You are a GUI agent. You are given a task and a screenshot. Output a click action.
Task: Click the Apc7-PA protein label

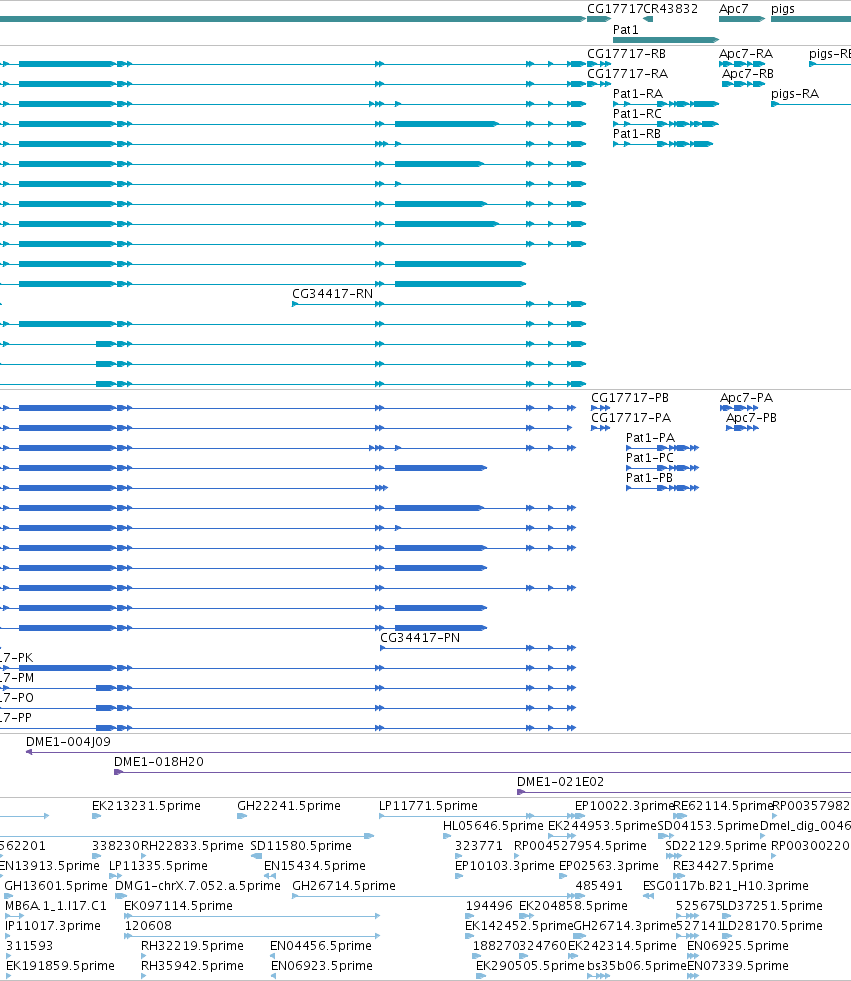[747, 398]
